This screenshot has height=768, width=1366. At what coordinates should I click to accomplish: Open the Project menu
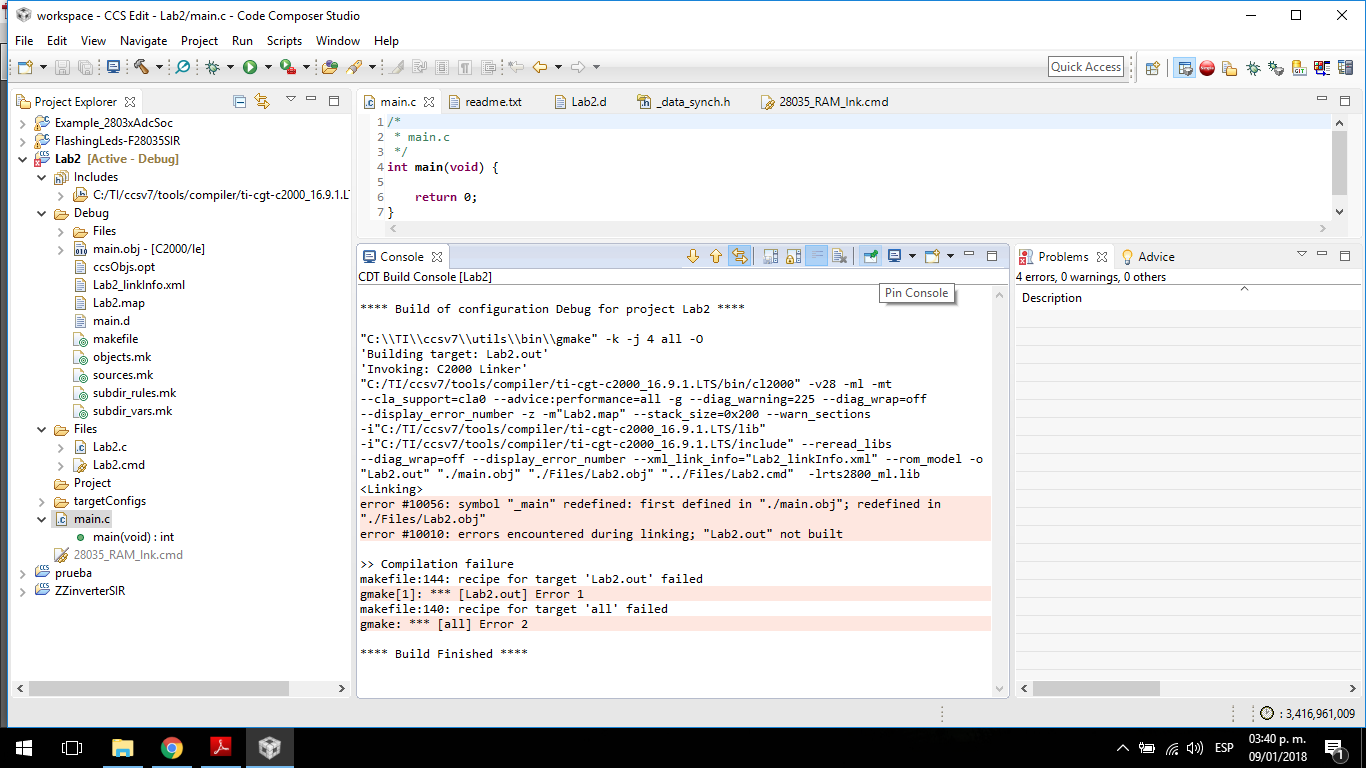click(199, 41)
